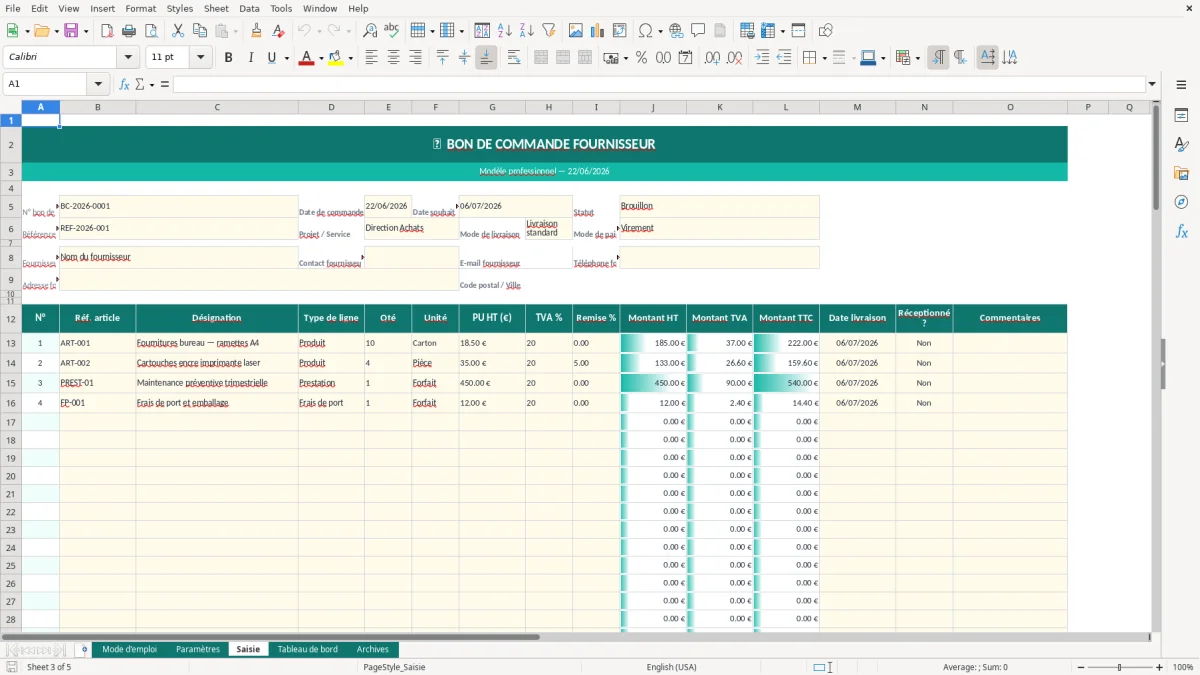The height and width of the screenshot is (675, 1200).
Task: Open the sidebar Properties panel icon
Action: (x=1181, y=116)
